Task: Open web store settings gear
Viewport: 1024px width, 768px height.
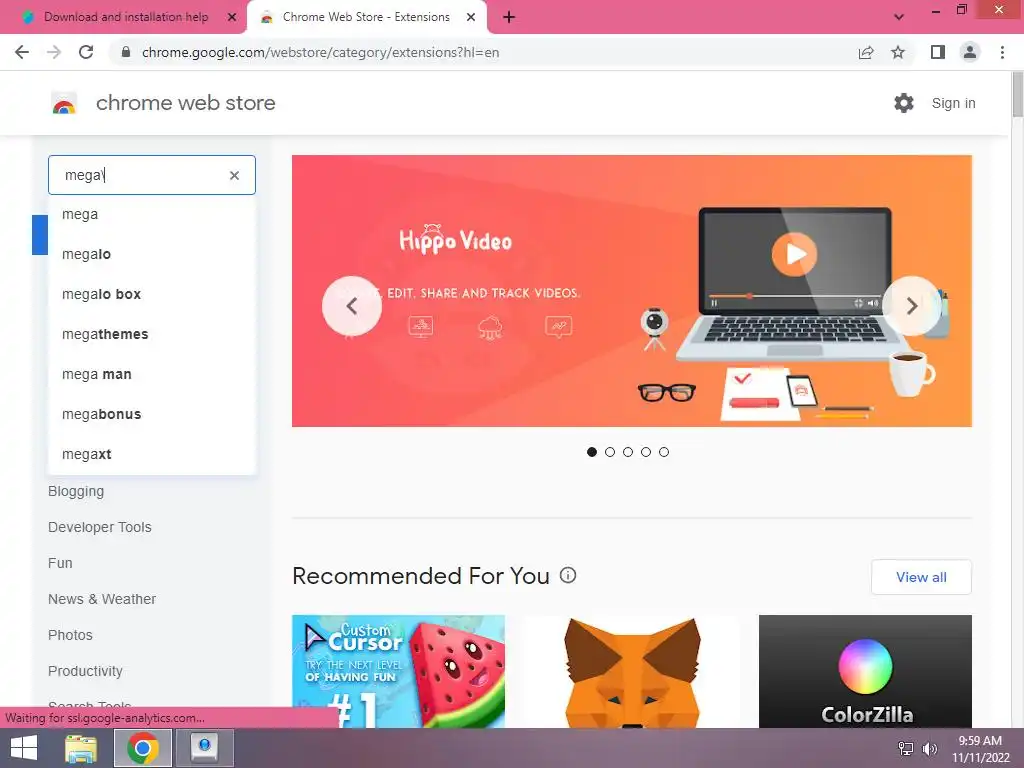Action: coord(904,103)
